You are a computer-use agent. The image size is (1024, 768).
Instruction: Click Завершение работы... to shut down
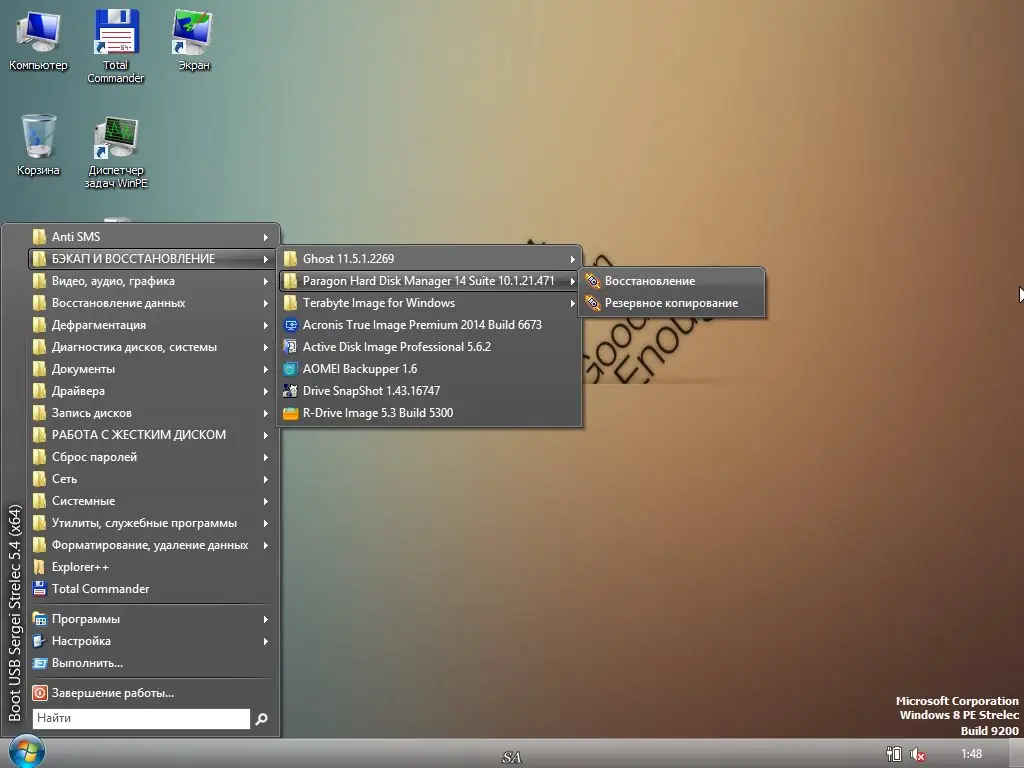[x=152, y=693]
